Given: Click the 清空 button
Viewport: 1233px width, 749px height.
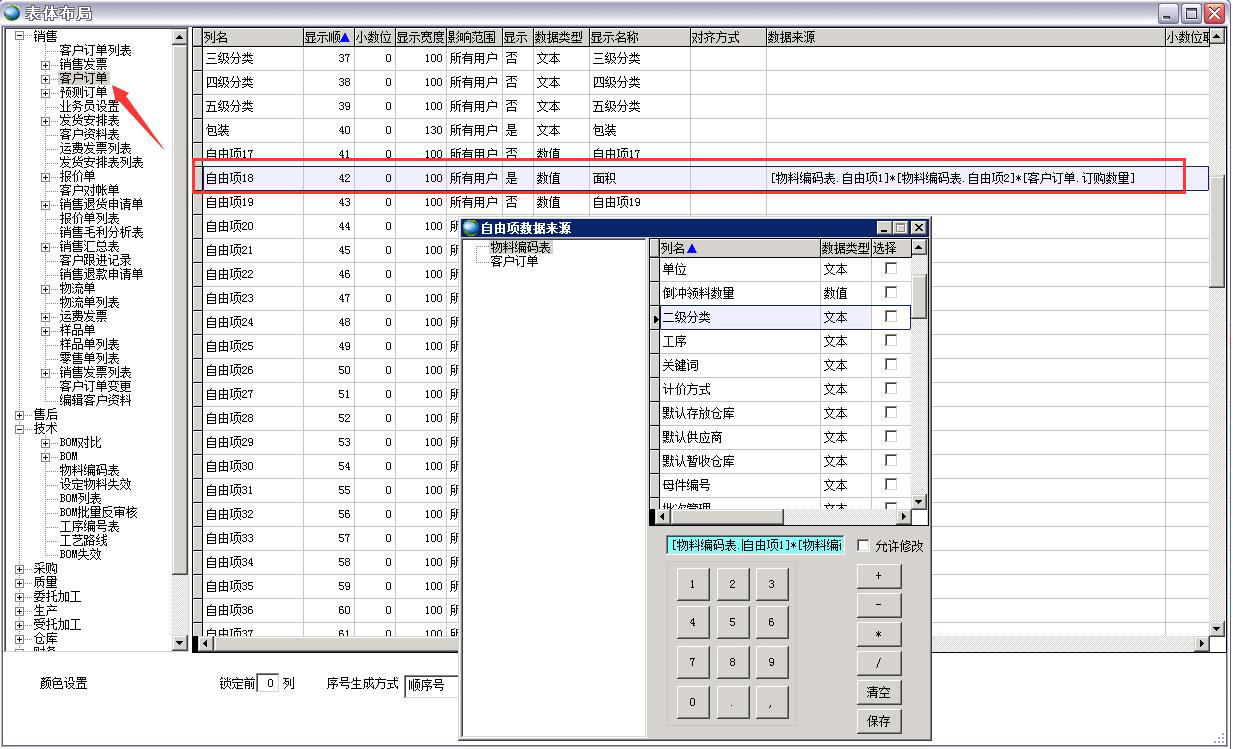Looking at the screenshot, I should pos(878,692).
